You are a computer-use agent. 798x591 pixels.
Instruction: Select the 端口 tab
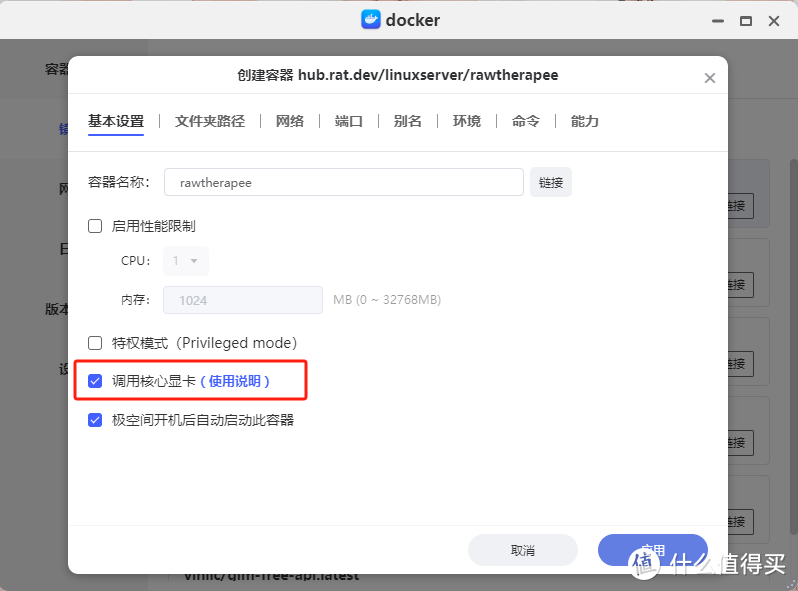(349, 121)
